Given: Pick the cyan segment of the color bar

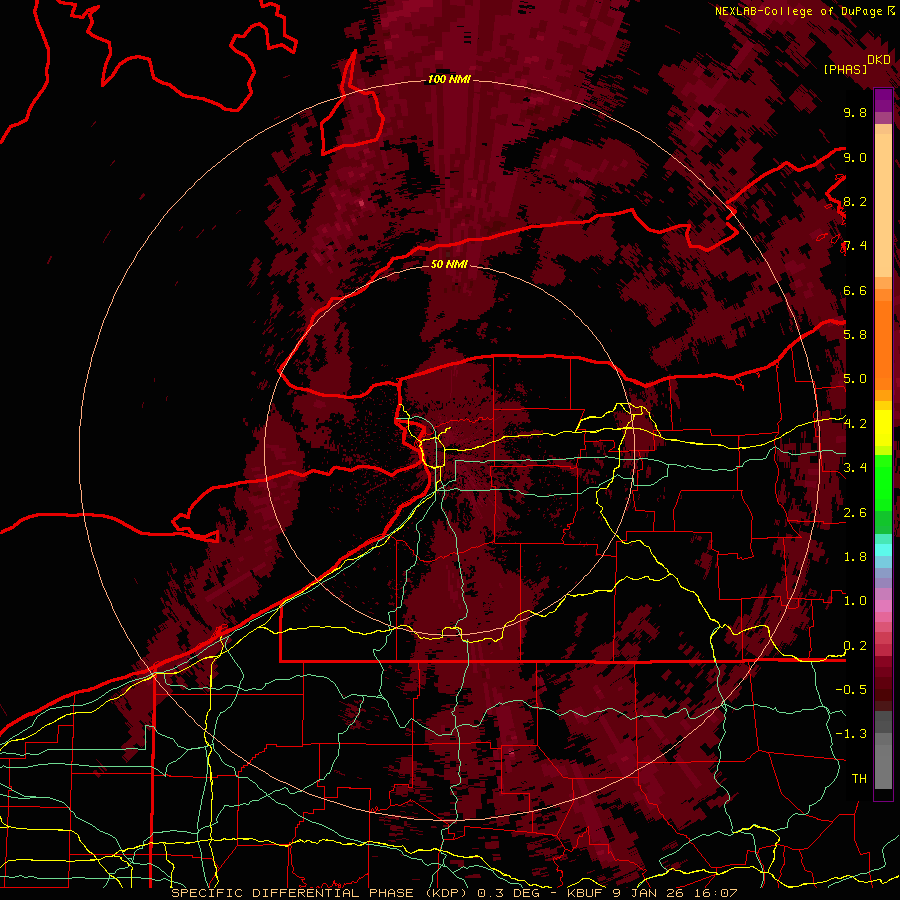Looking at the screenshot, I should [x=883, y=550].
